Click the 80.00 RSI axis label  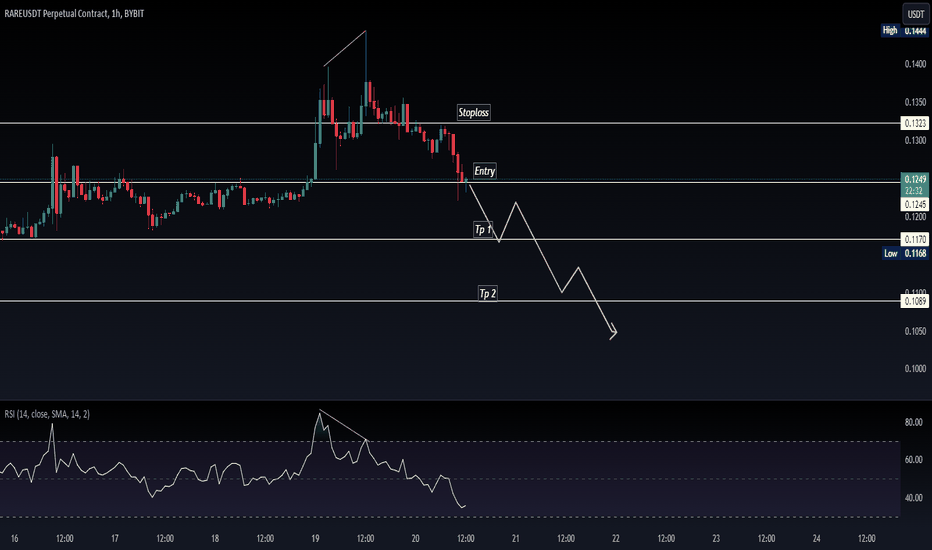914,422
